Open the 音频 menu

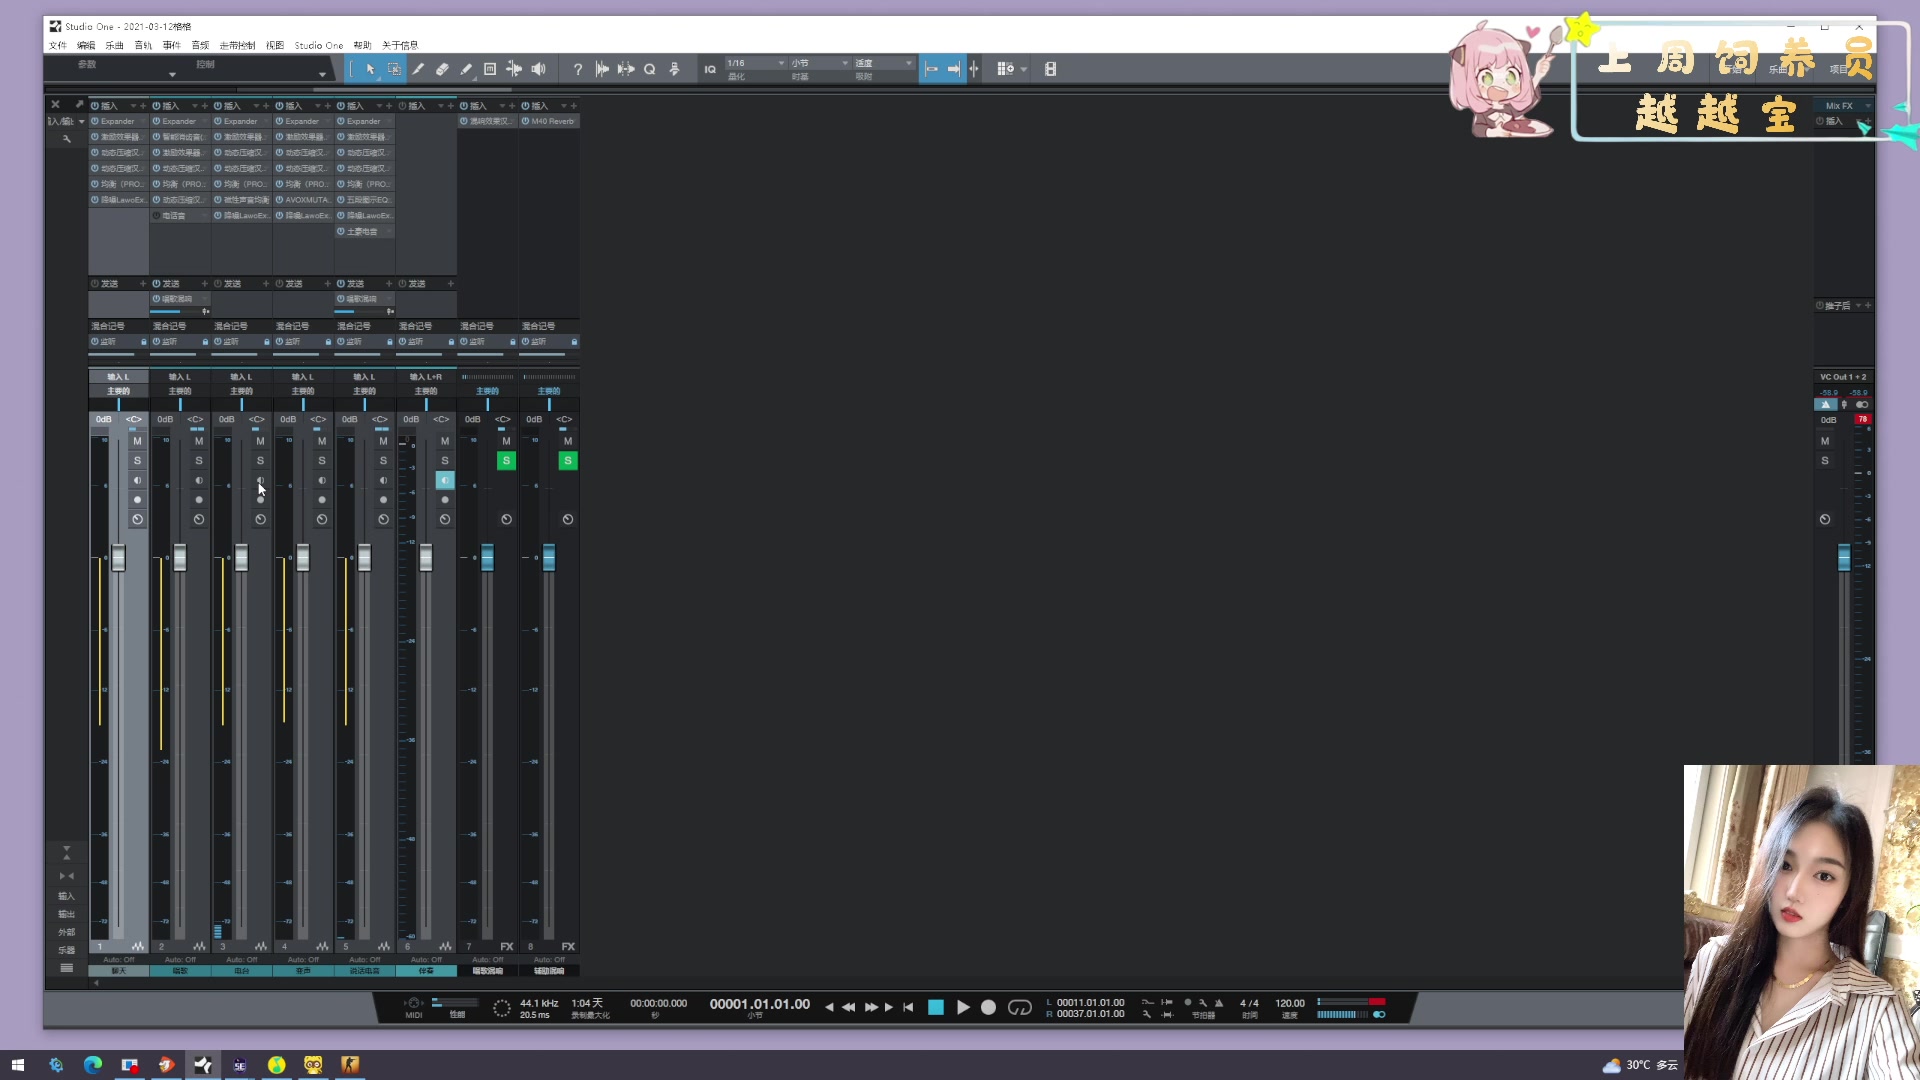coord(201,45)
